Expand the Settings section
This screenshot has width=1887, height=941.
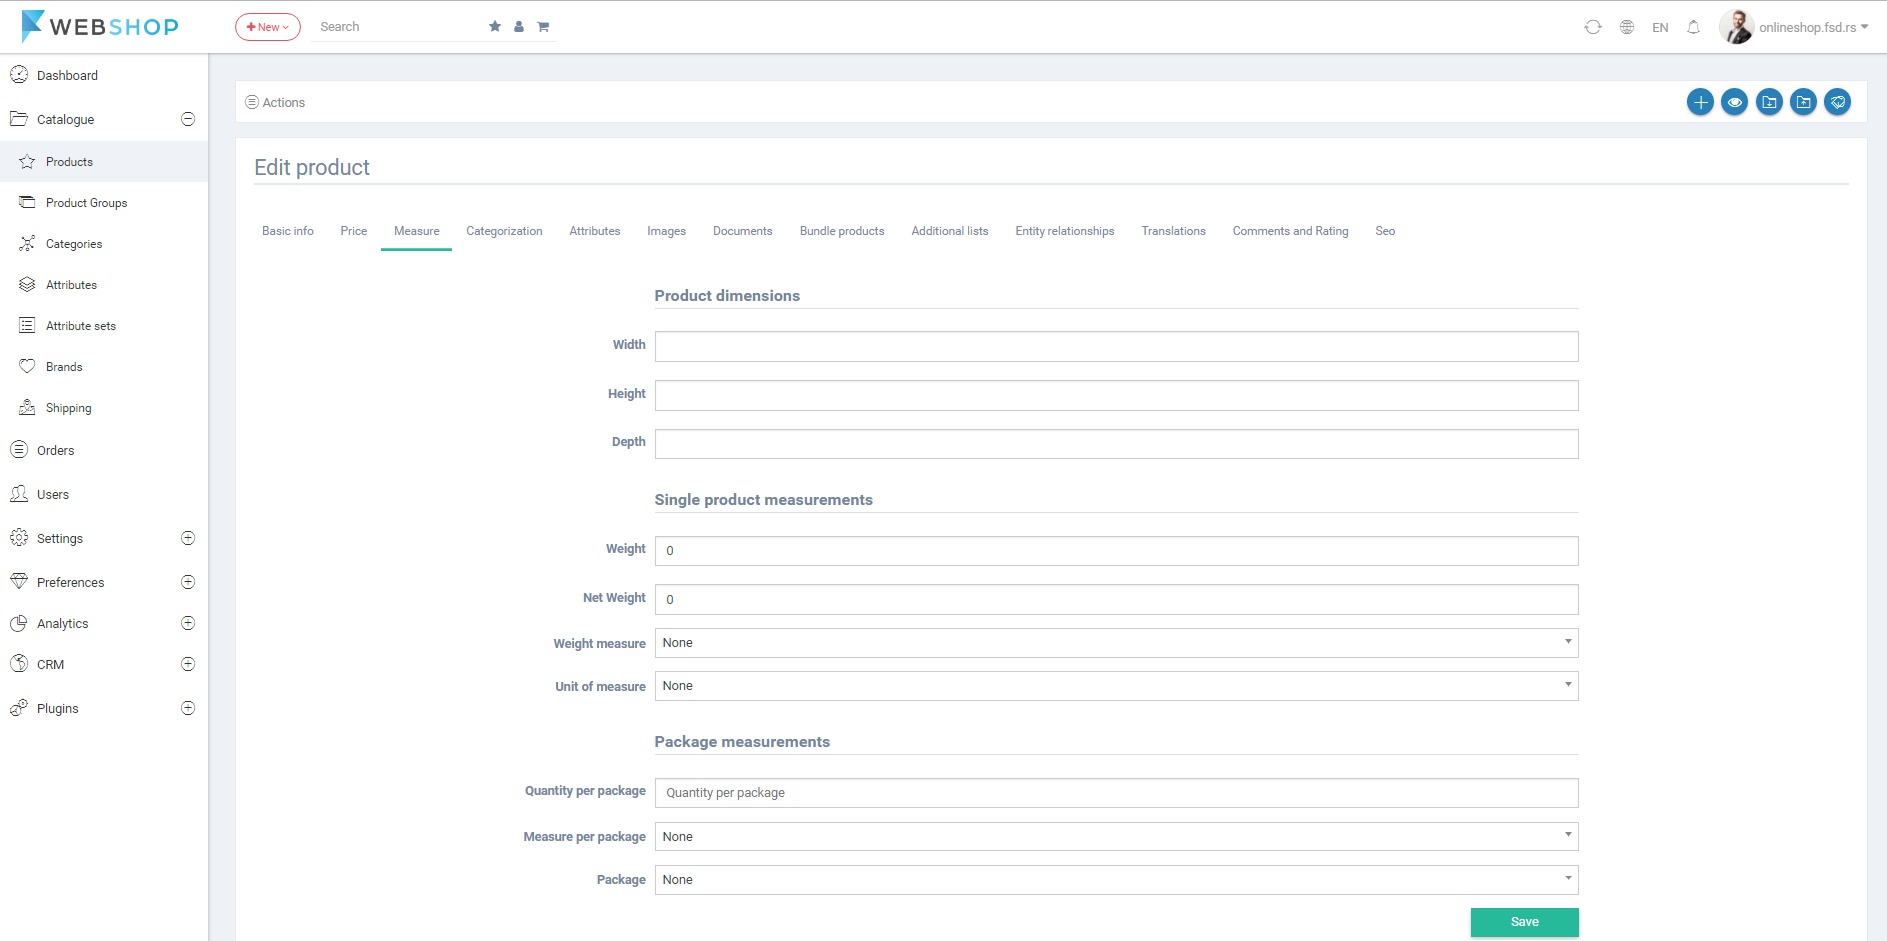point(187,538)
